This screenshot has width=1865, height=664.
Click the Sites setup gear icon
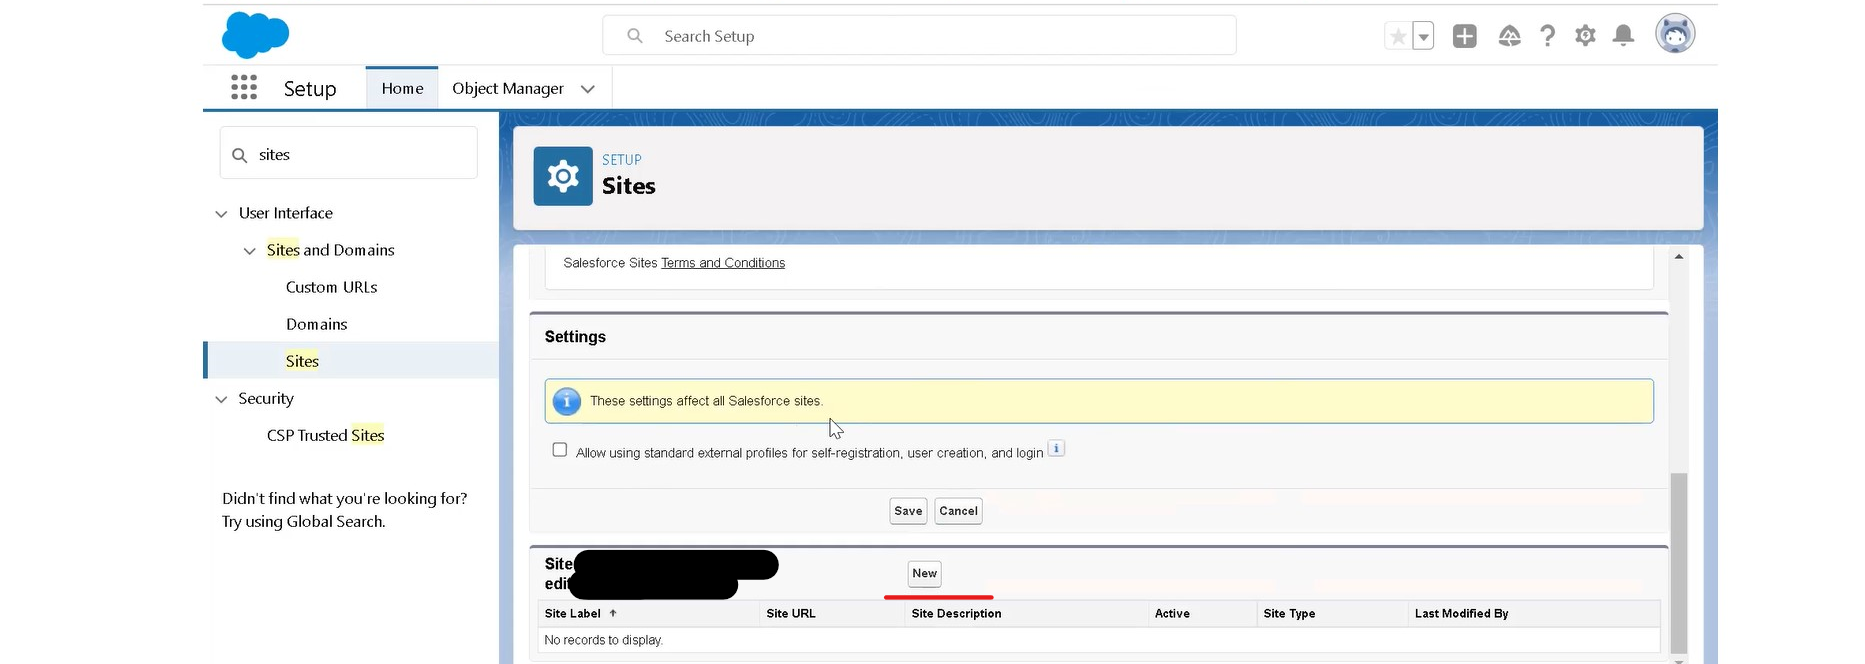pyautogui.click(x=563, y=176)
